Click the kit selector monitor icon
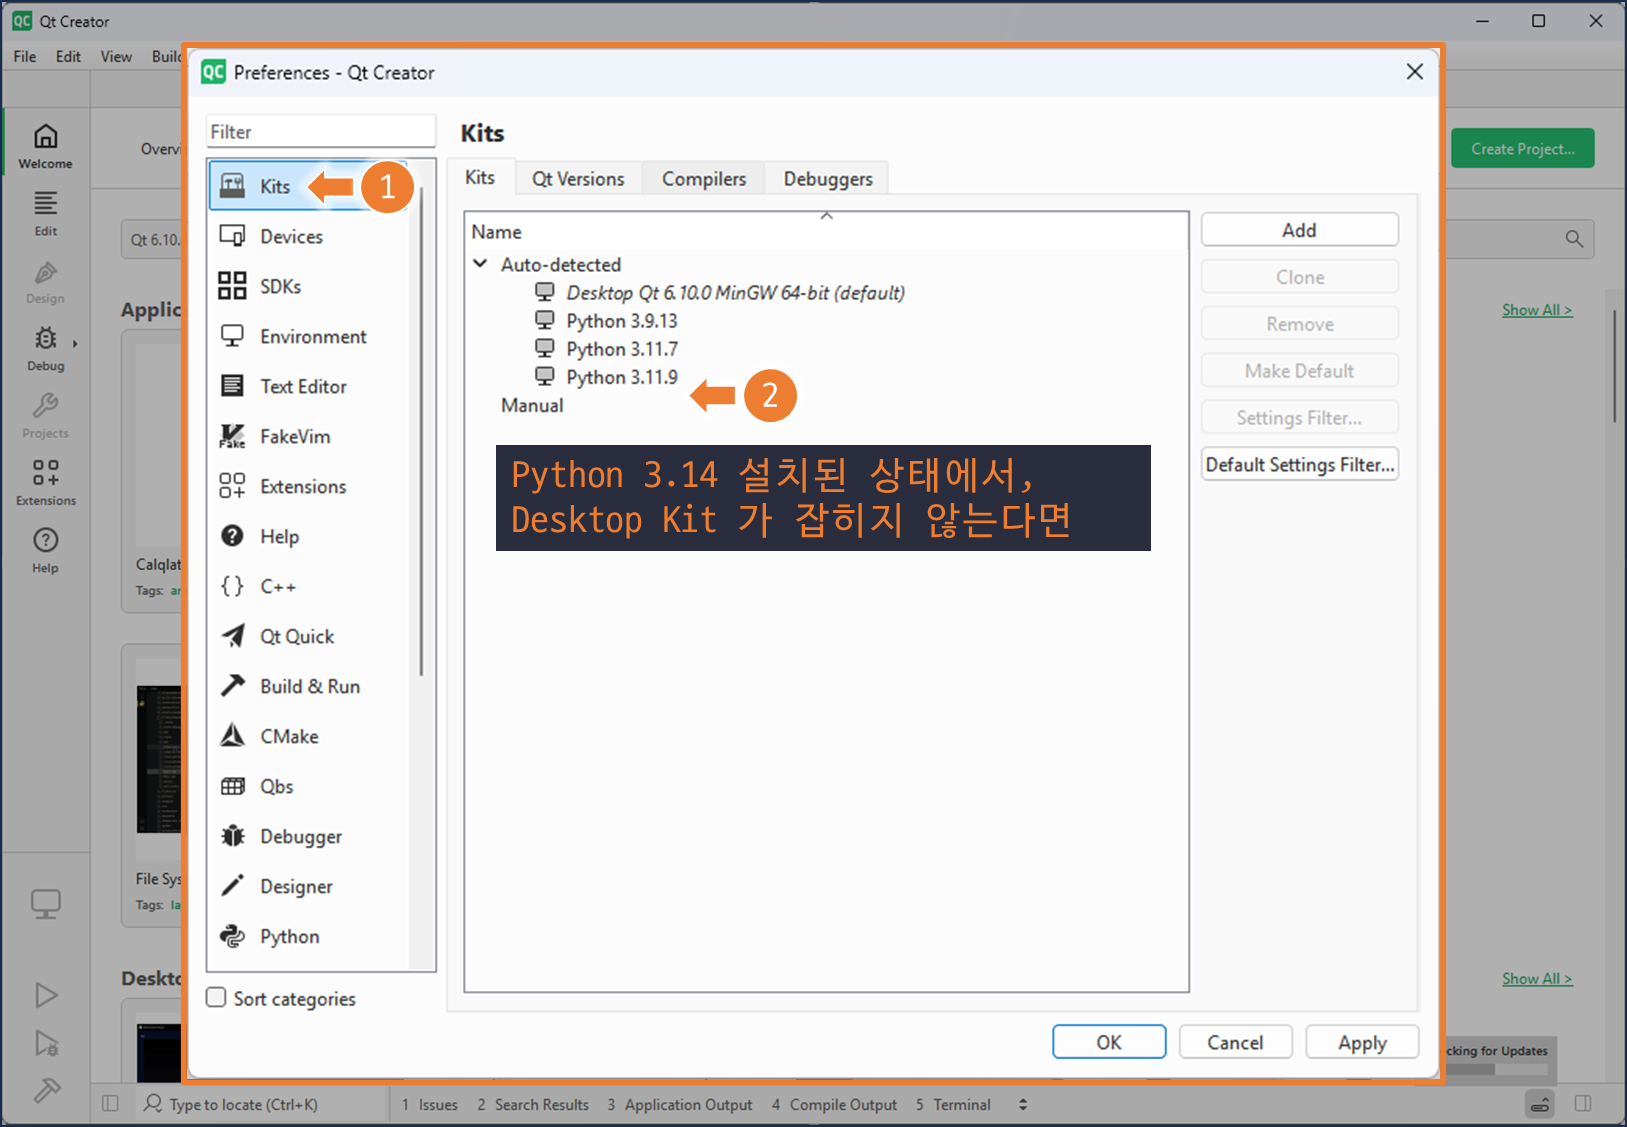Viewport: 1627px width, 1127px height. [x=46, y=904]
